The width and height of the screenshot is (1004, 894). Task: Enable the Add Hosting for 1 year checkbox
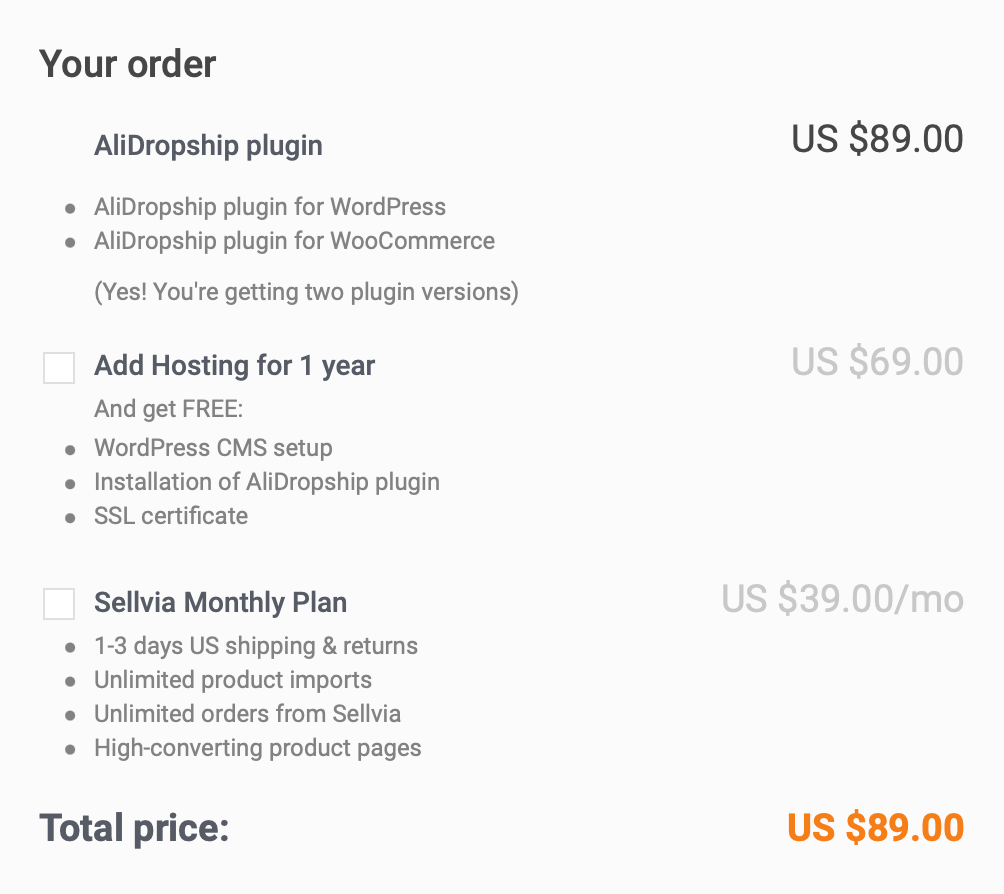pyautogui.click(x=58, y=367)
